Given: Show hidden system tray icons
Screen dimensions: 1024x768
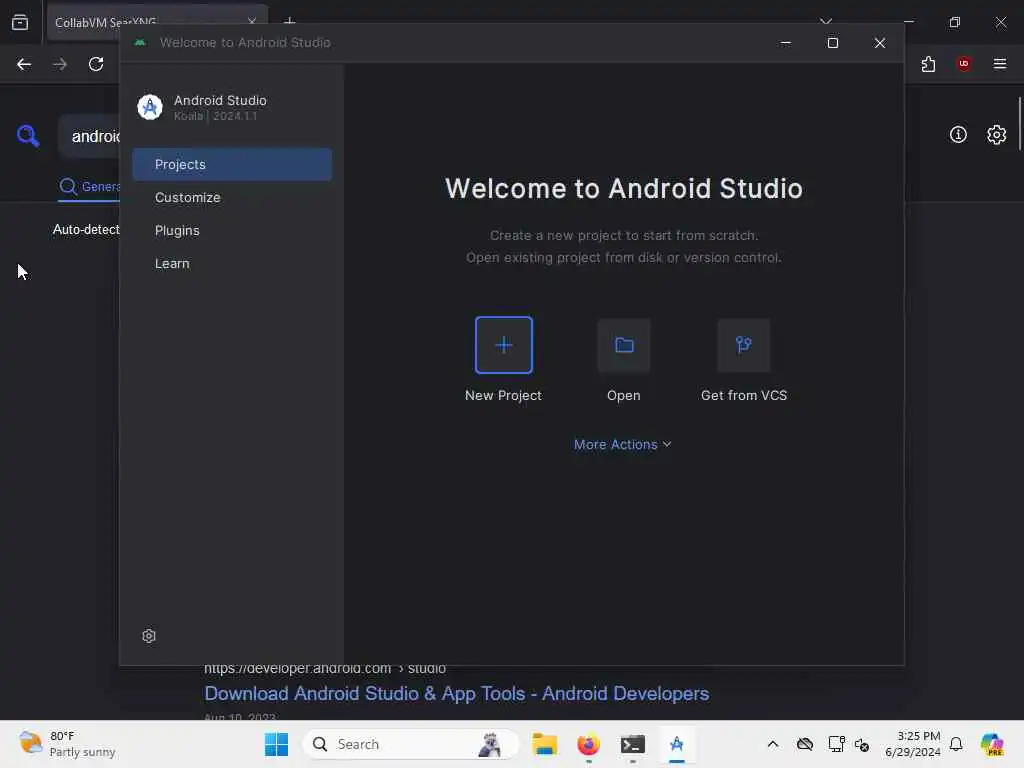Looking at the screenshot, I should coord(773,744).
